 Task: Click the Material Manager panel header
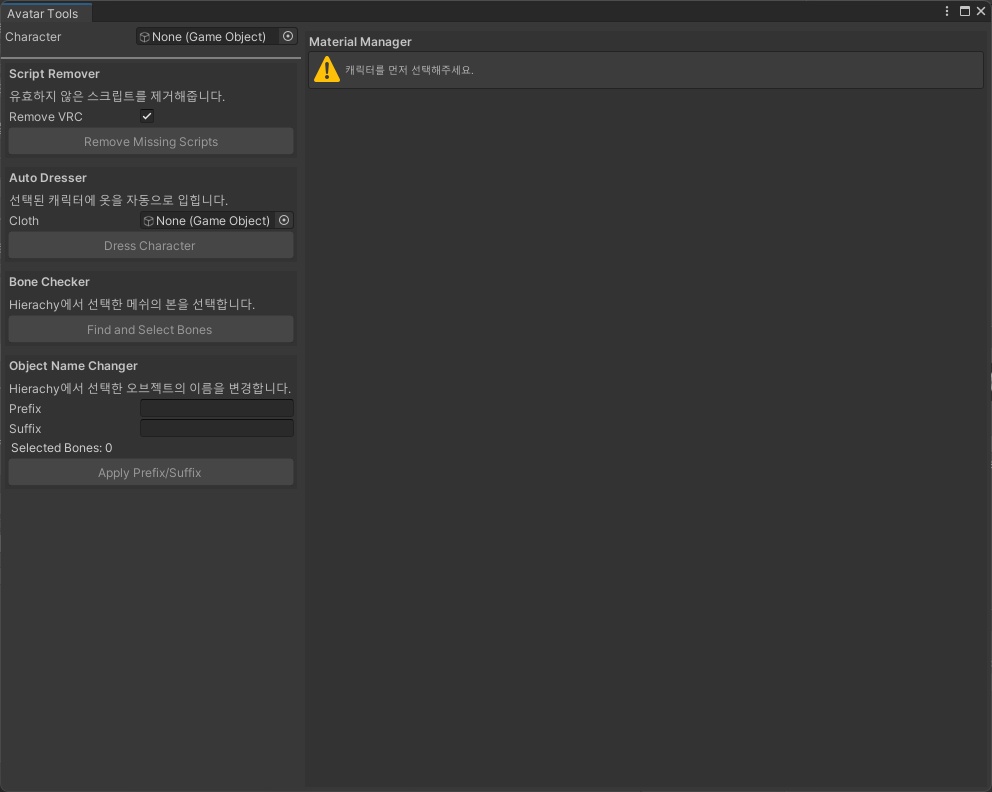(x=360, y=42)
